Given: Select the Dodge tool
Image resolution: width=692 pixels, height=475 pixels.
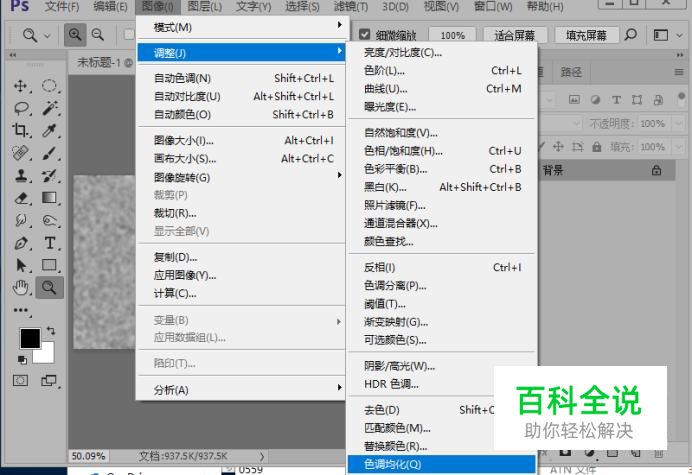Looking at the screenshot, I should [x=49, y=220].
